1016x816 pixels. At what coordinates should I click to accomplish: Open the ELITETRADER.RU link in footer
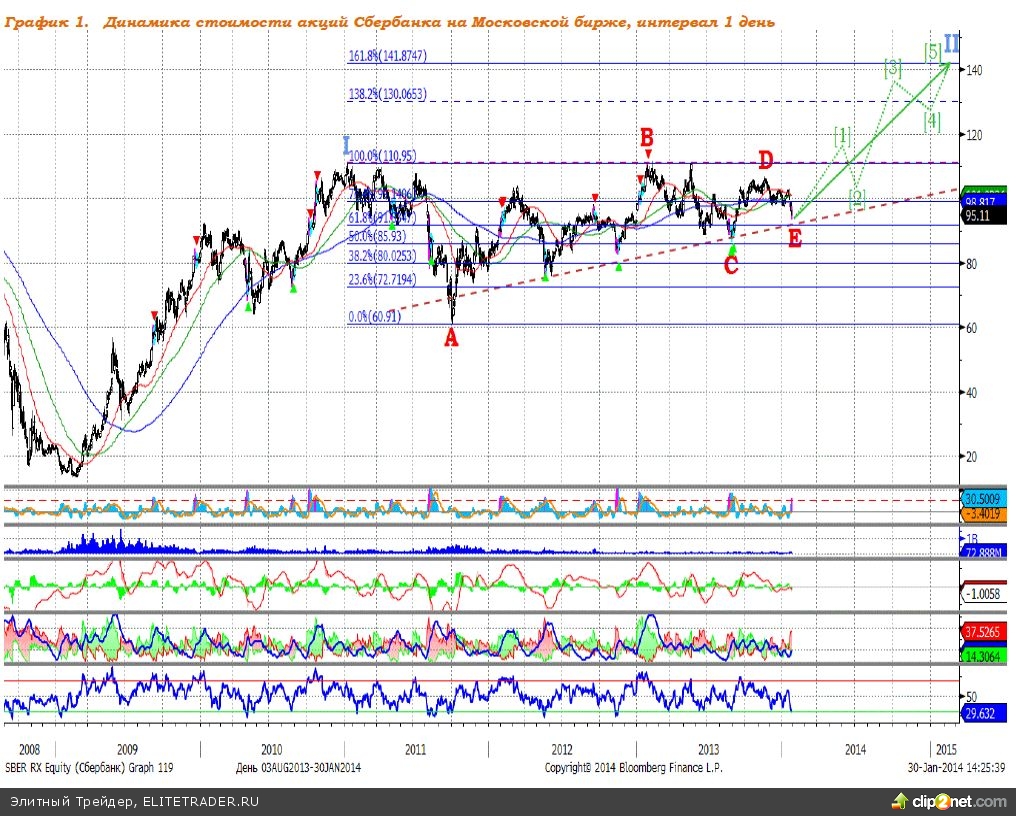coord(201,801)
